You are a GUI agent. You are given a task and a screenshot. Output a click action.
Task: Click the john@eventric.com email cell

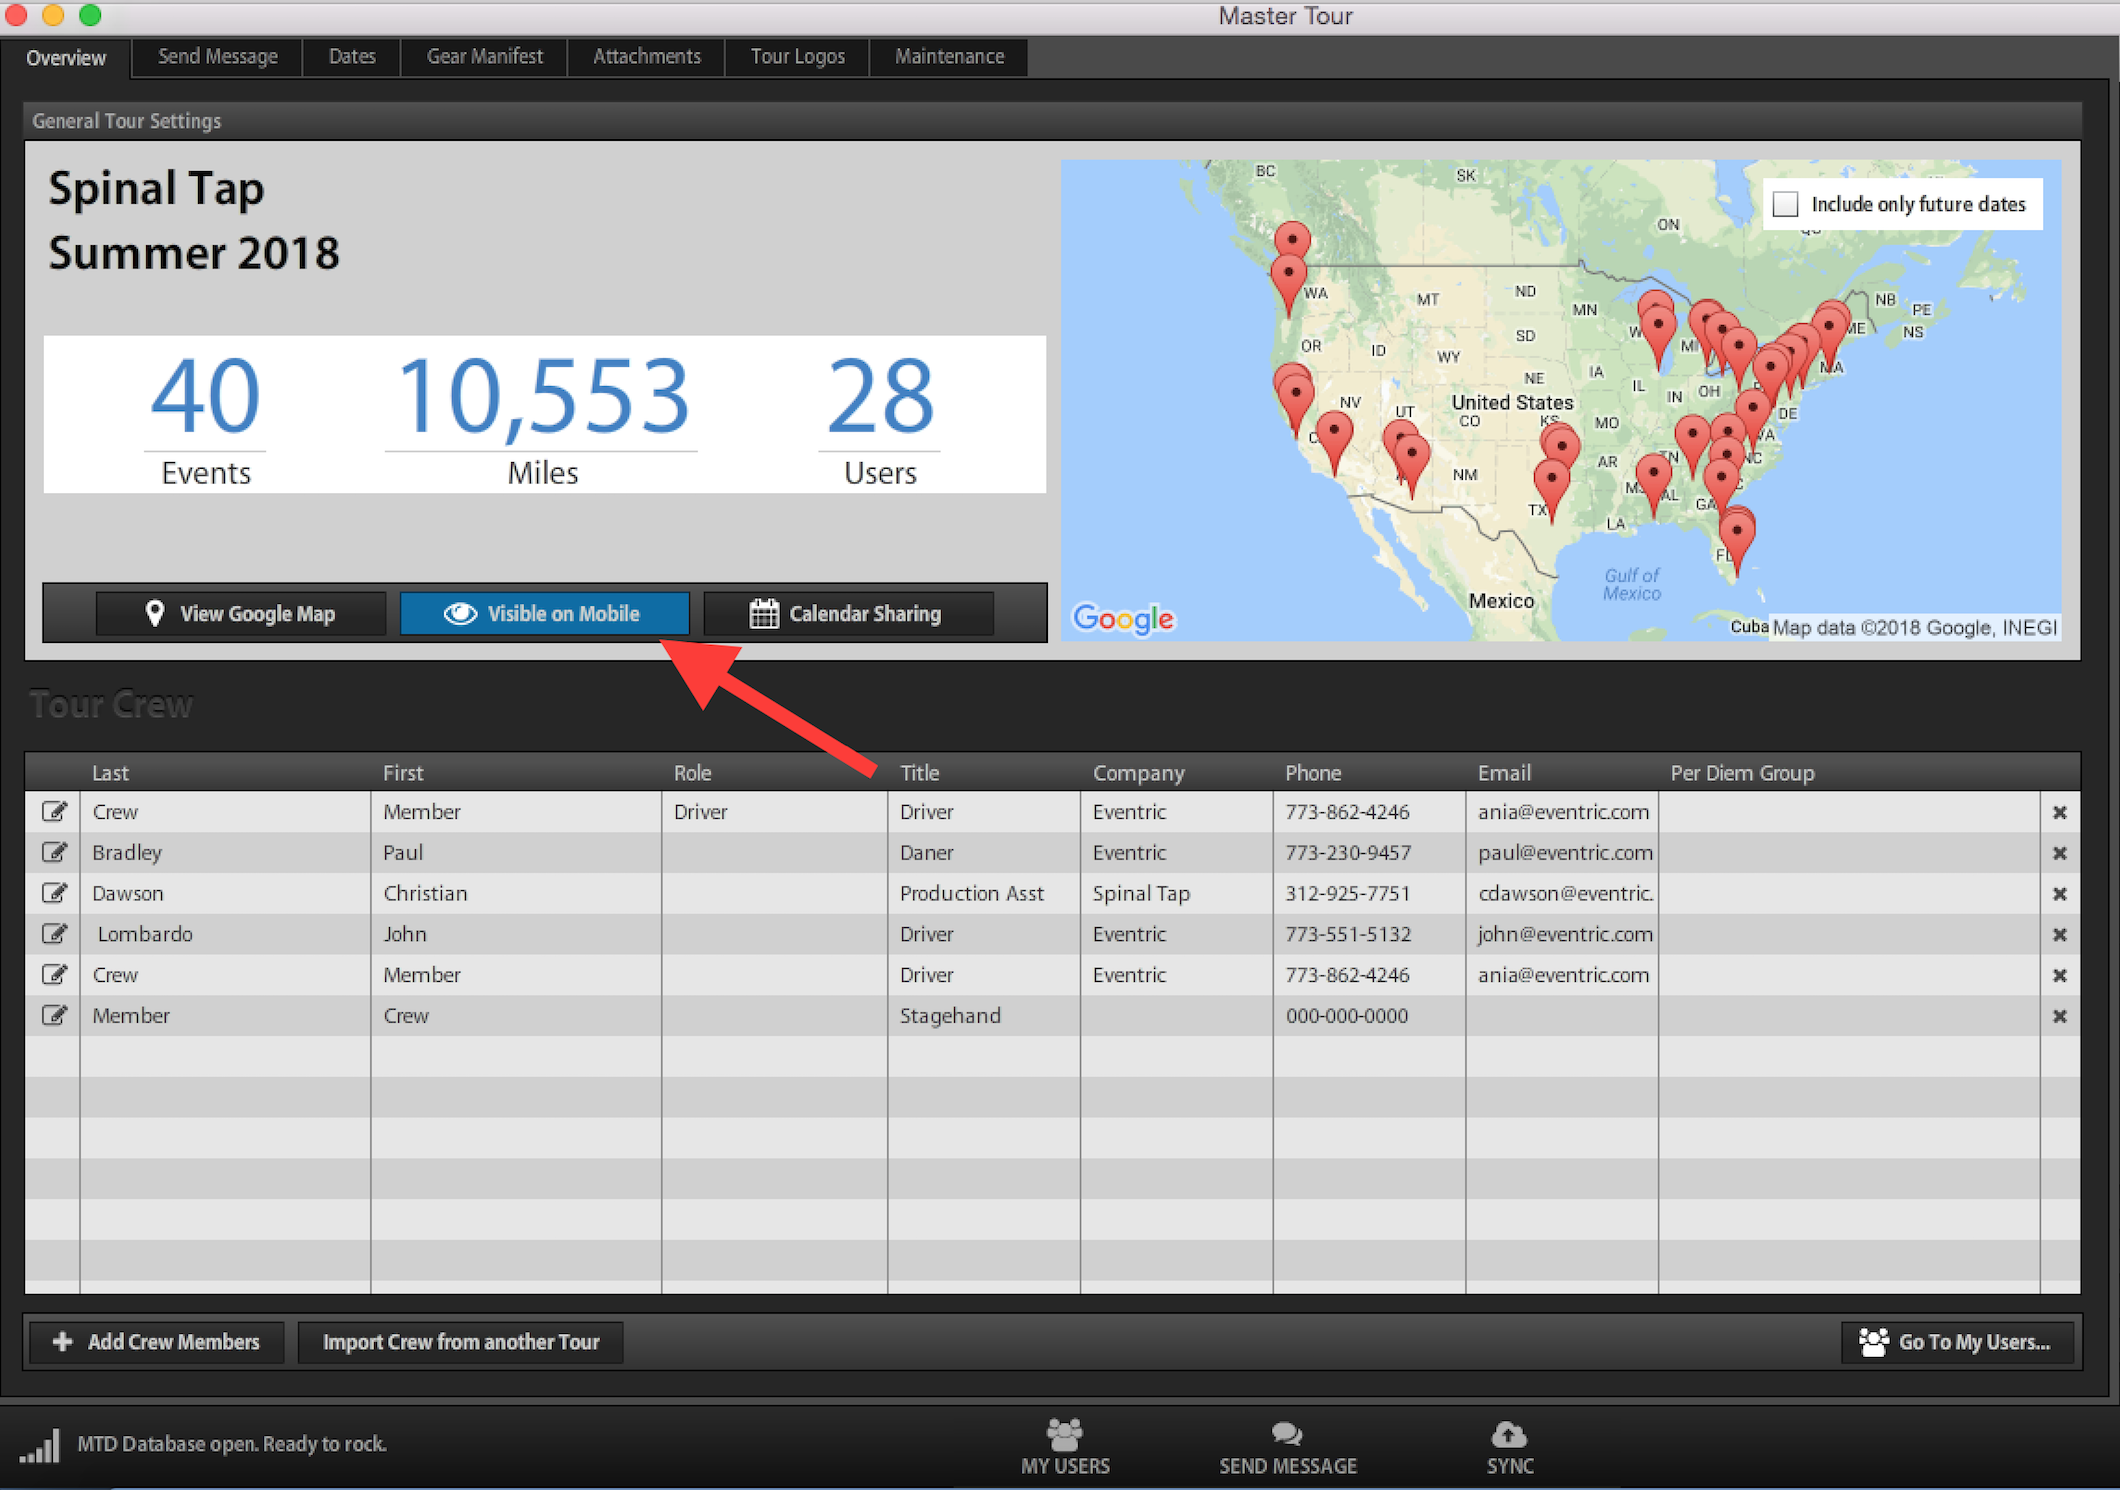[1562, 935]
